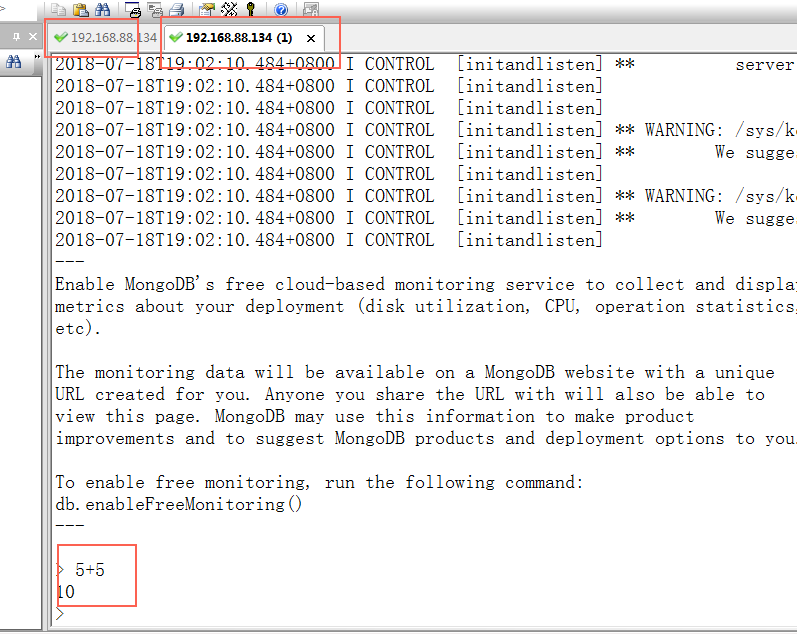This screenshot has width=797, height=634.
Task: Close the 192.168.88.134 (1) tab
Action: pos(311,38)
